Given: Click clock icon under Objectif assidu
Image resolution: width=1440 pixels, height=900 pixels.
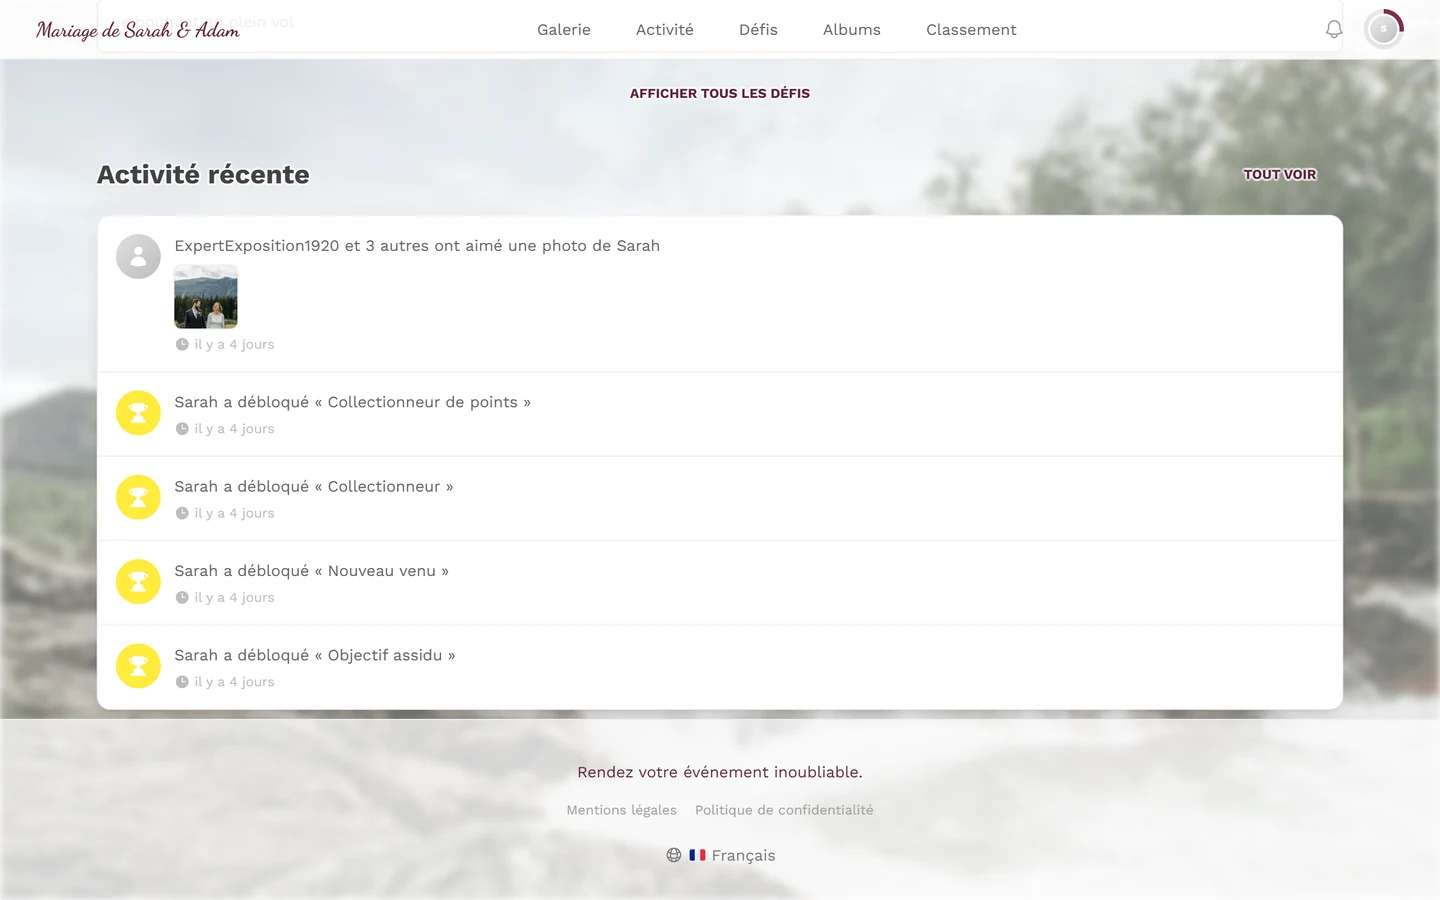Looking at the screenshot, I should 182,682.
